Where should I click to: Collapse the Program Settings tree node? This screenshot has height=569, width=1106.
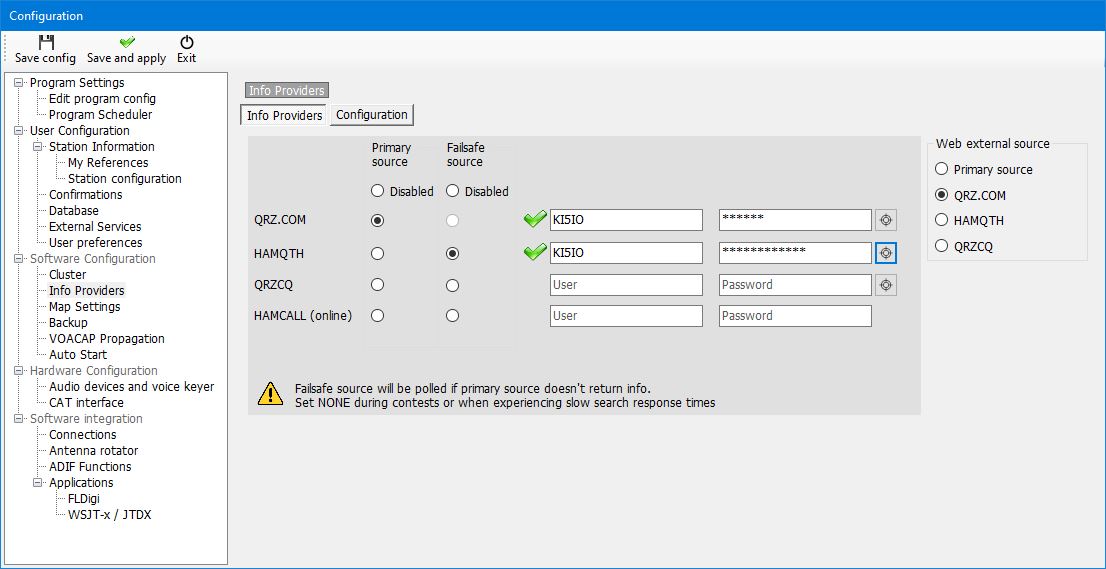[18, 82]
